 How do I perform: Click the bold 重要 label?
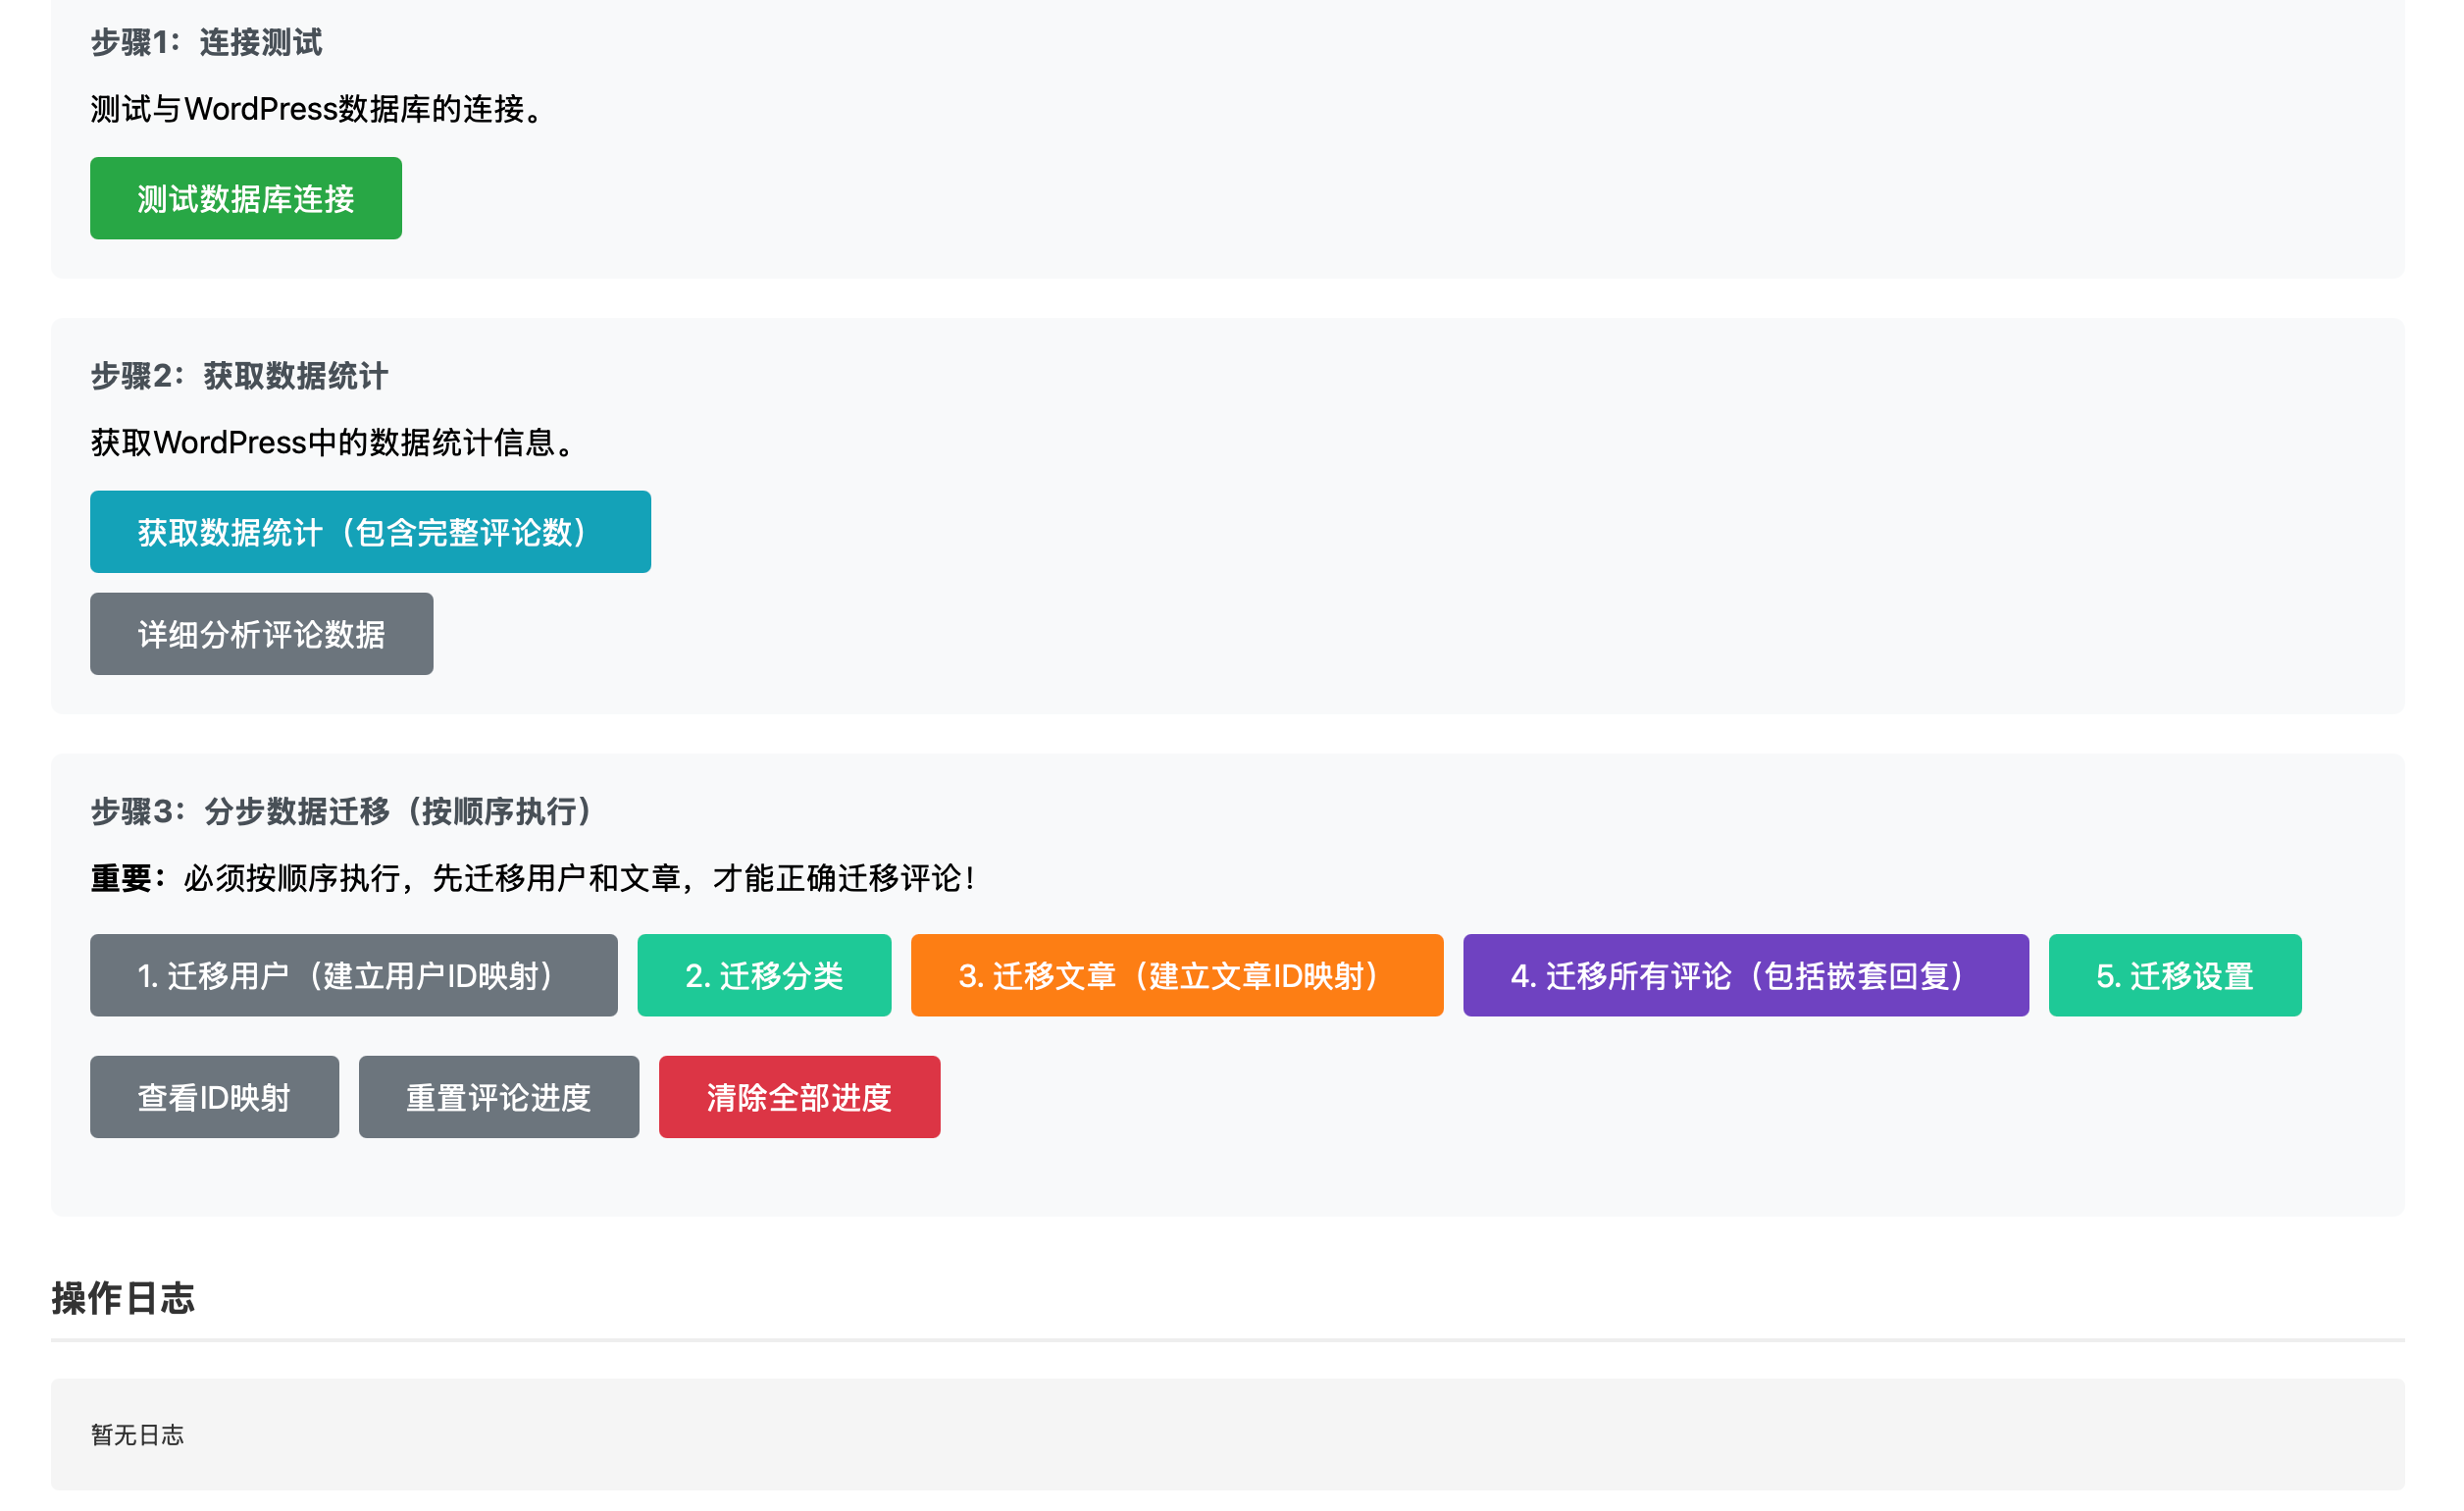[121, 878]
